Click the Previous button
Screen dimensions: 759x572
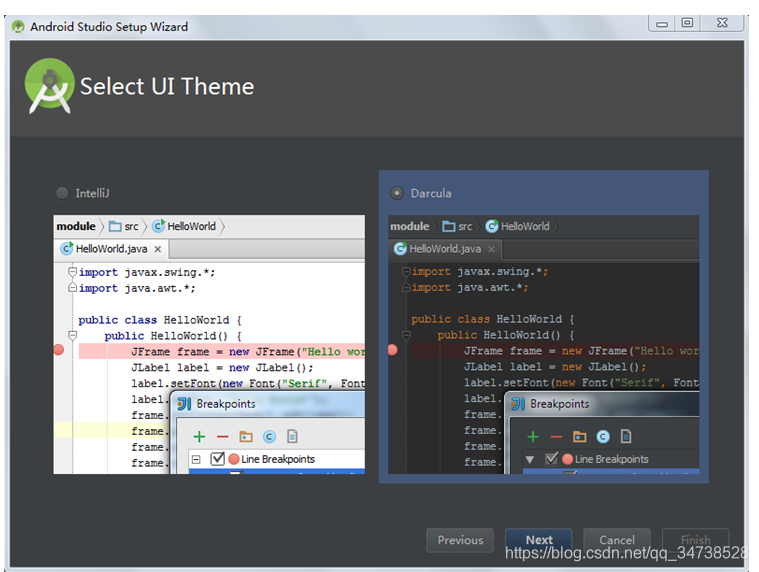point(460,540)
